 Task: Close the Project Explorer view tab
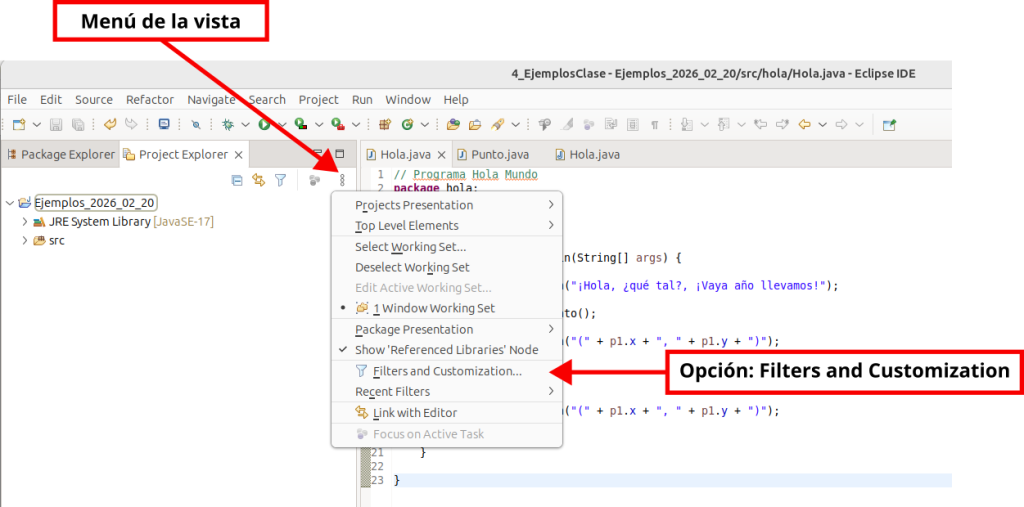click(238, 155)
